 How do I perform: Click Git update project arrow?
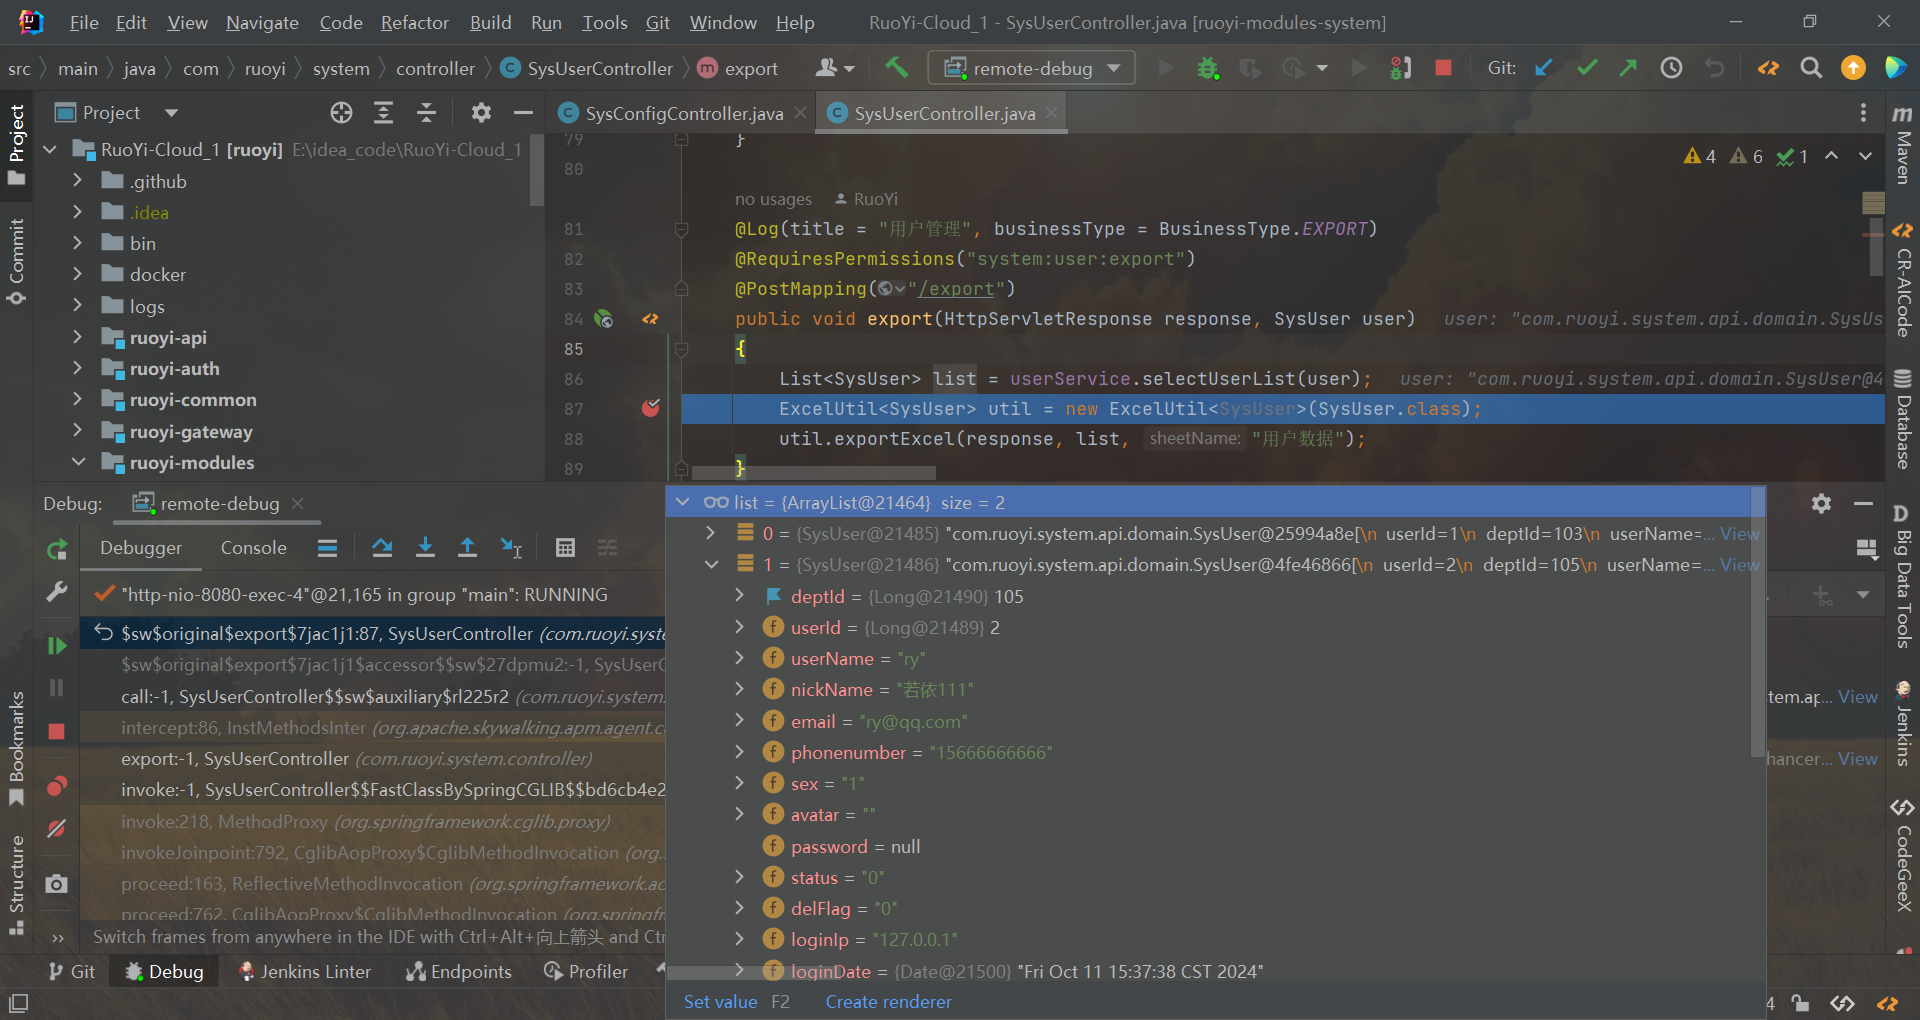point(1544,68)
